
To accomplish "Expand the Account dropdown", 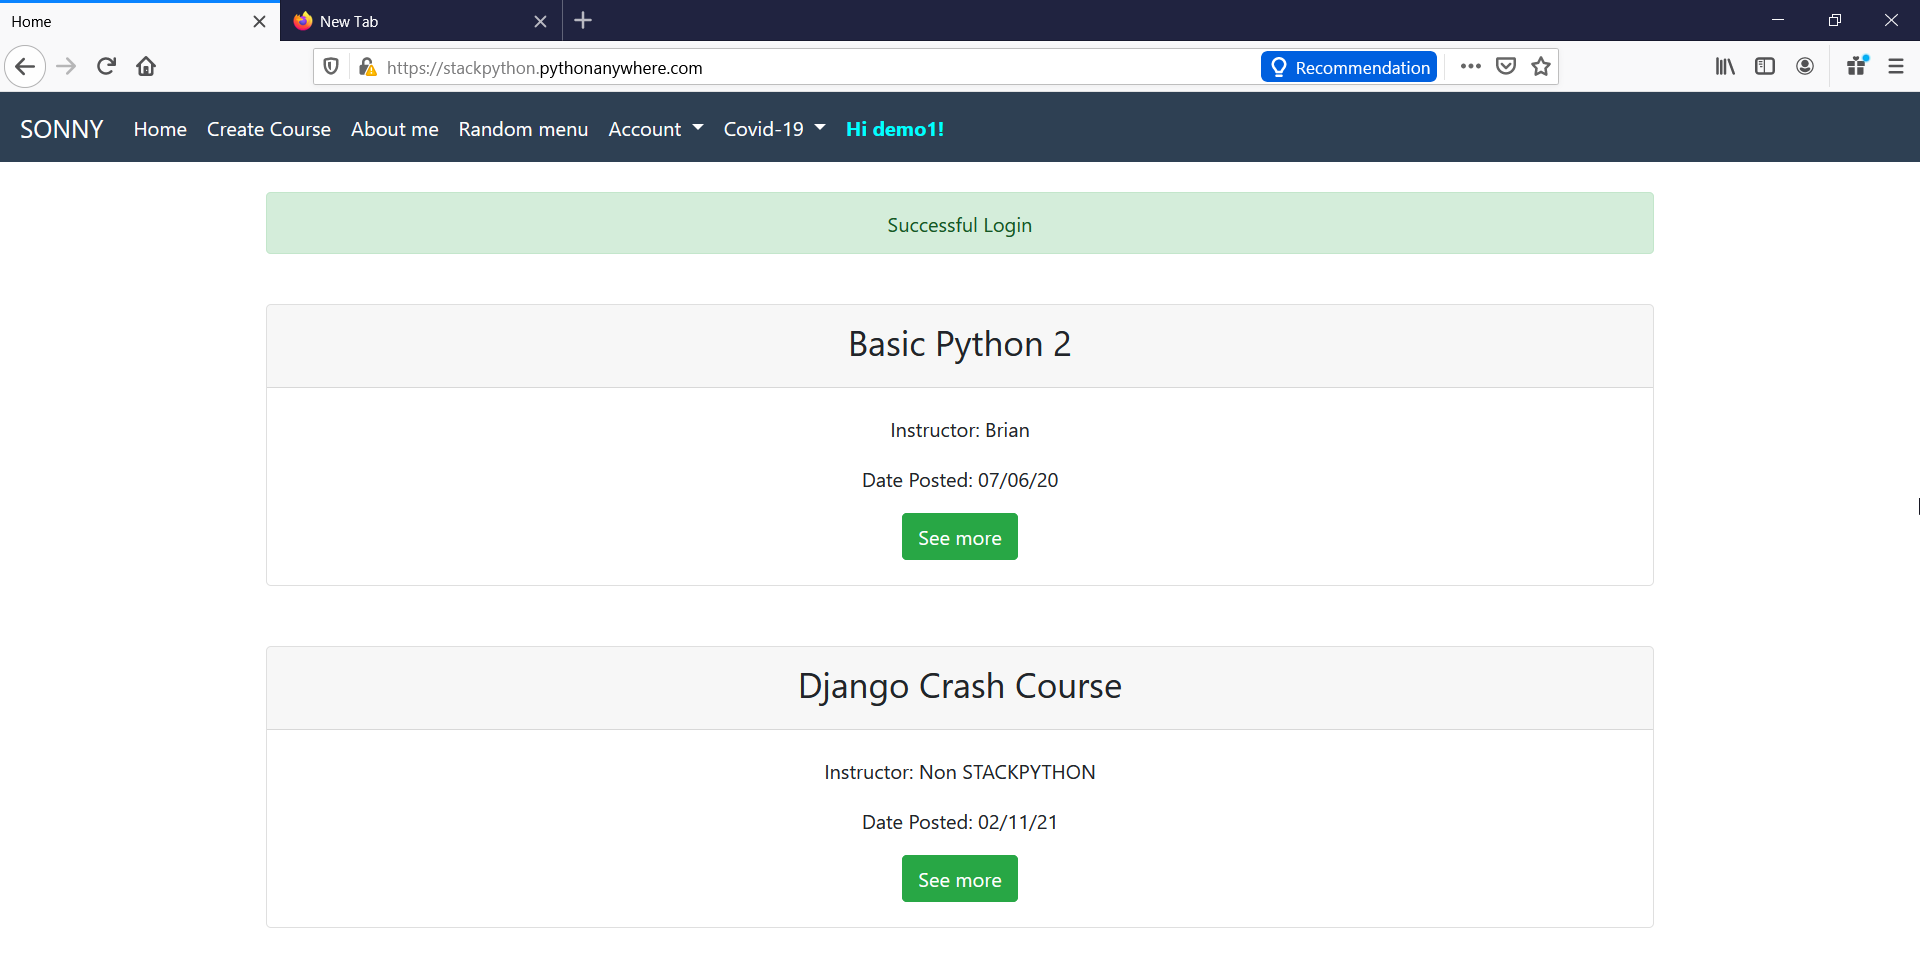I will pos(656,129).
